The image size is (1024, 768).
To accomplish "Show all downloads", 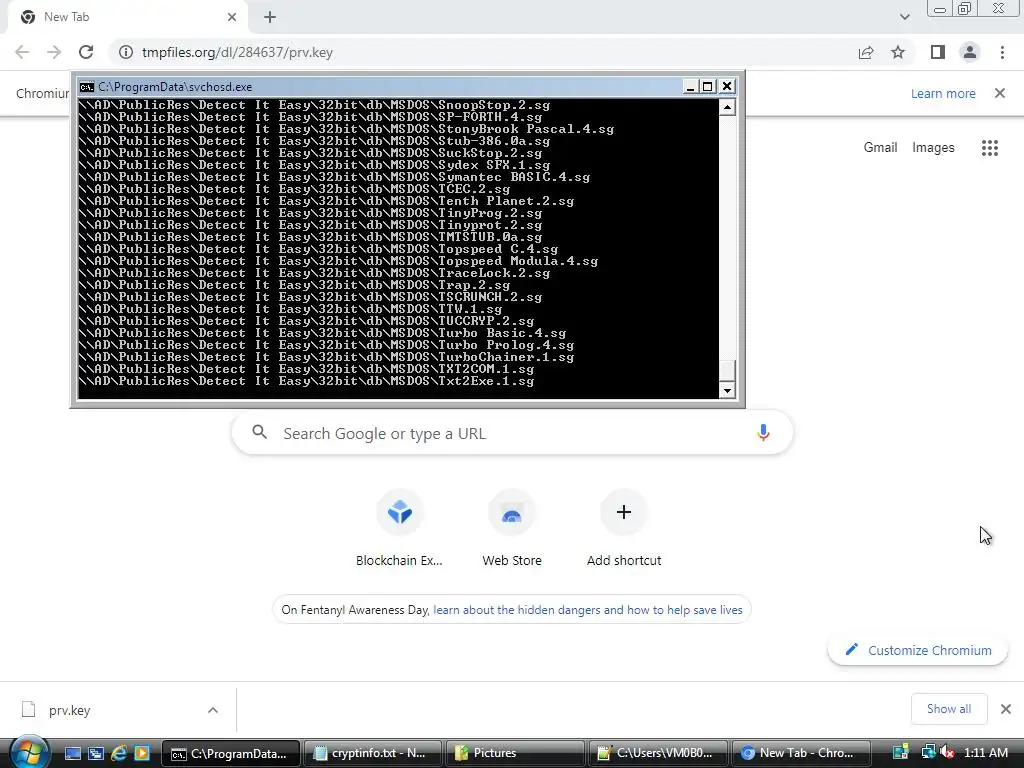I will pyautogui.click(x=949, y=709).
